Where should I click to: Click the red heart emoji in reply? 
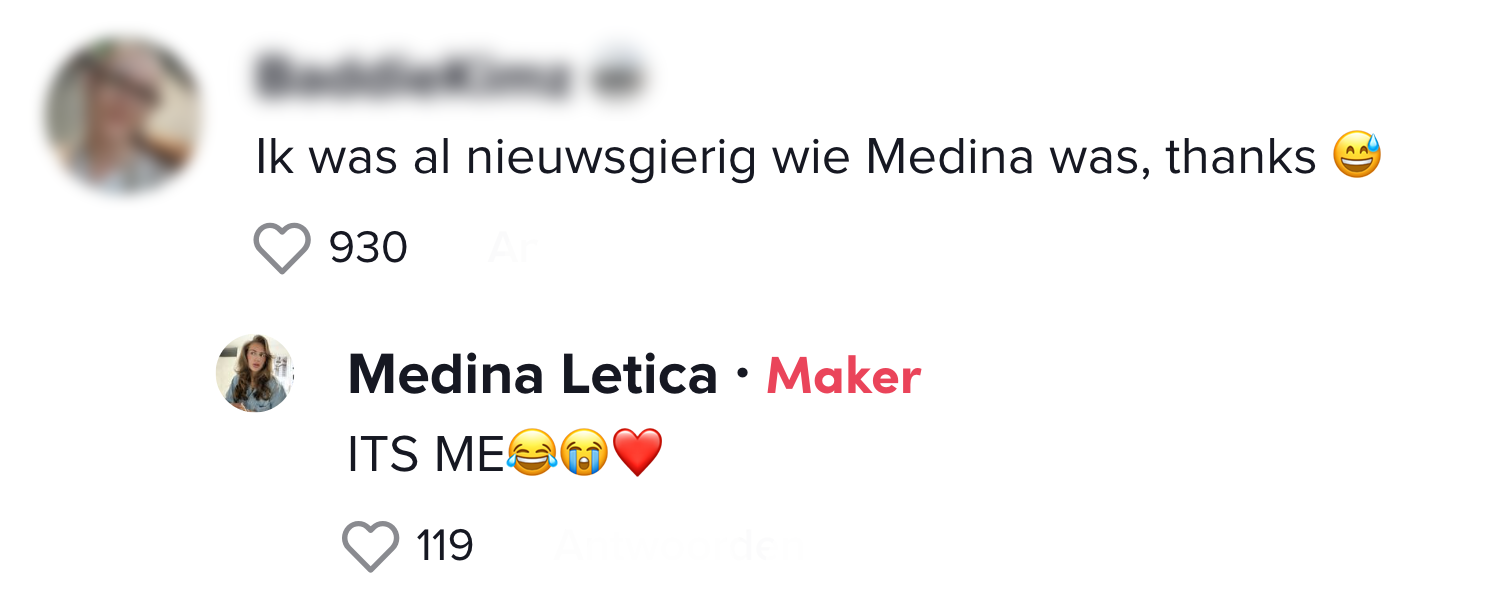(637, 455)
